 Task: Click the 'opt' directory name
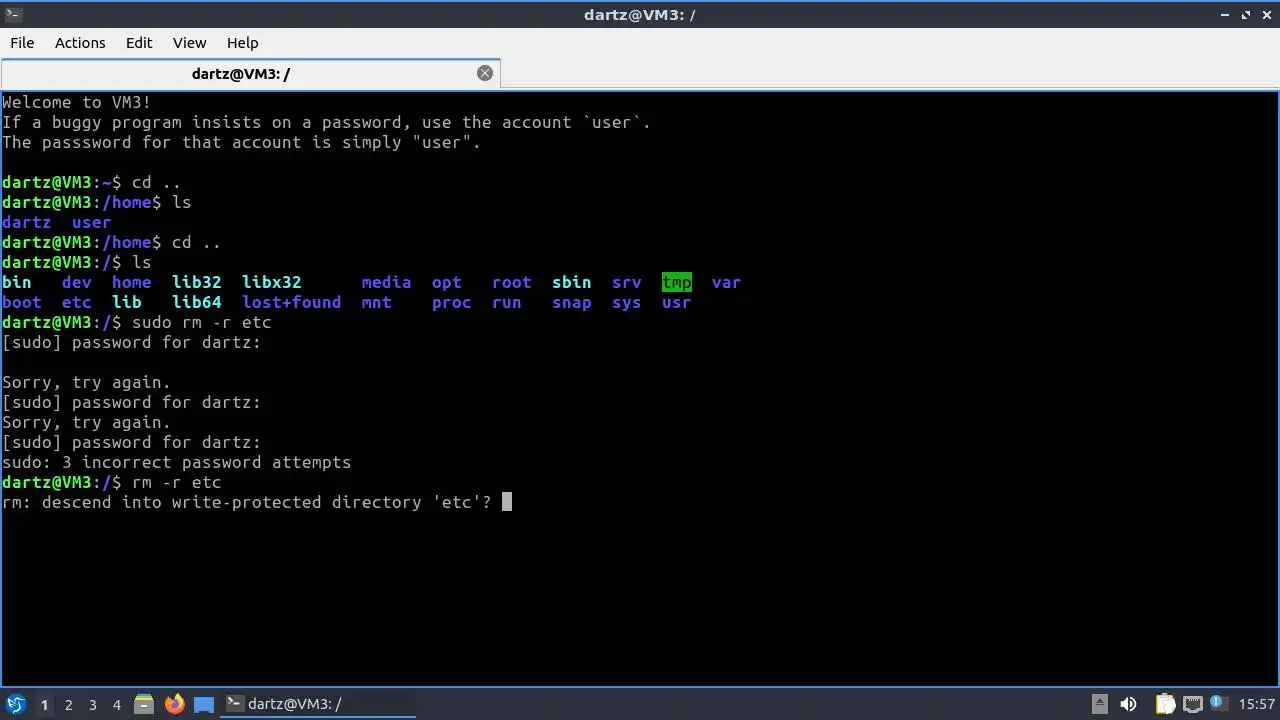click(x=447, y=283)
